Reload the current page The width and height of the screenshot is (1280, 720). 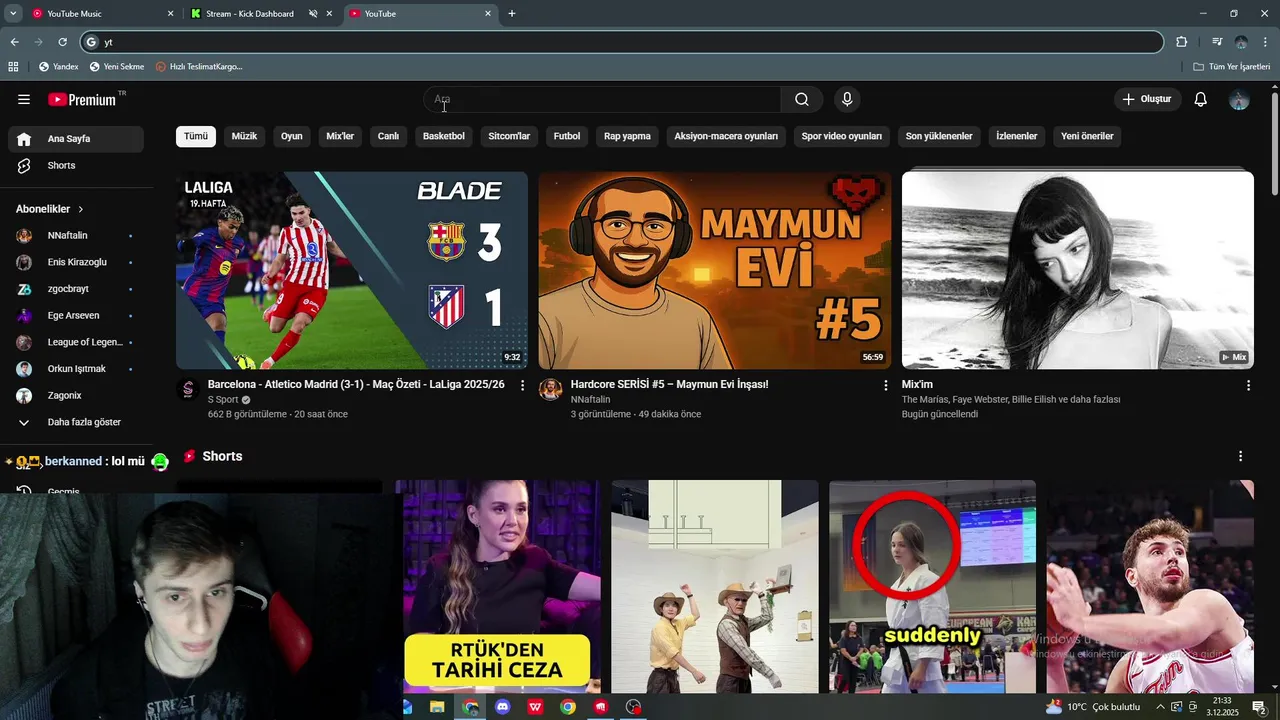tap(62, 42)
